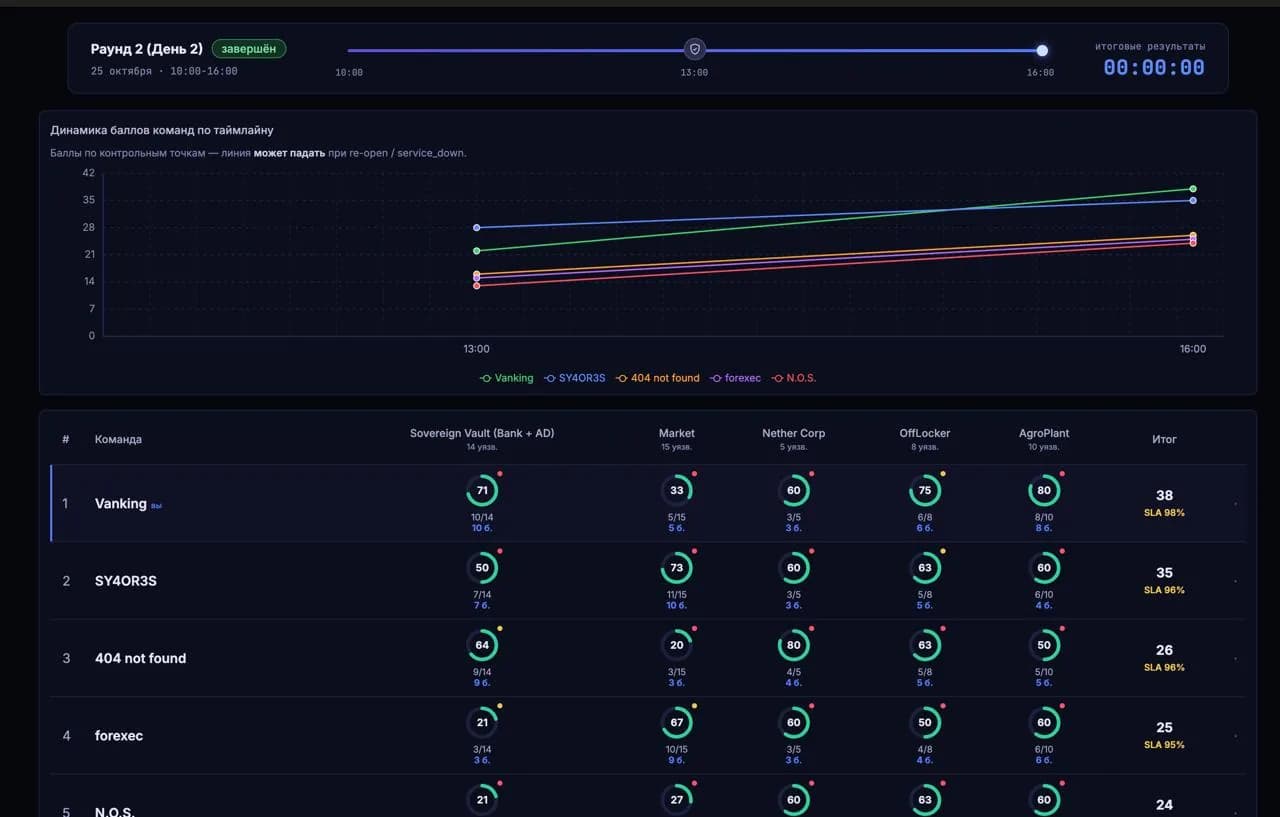1280x817 pixels.
Task: Click the shield marker at 13:00 on the timeline
Action: coord(695,49)
